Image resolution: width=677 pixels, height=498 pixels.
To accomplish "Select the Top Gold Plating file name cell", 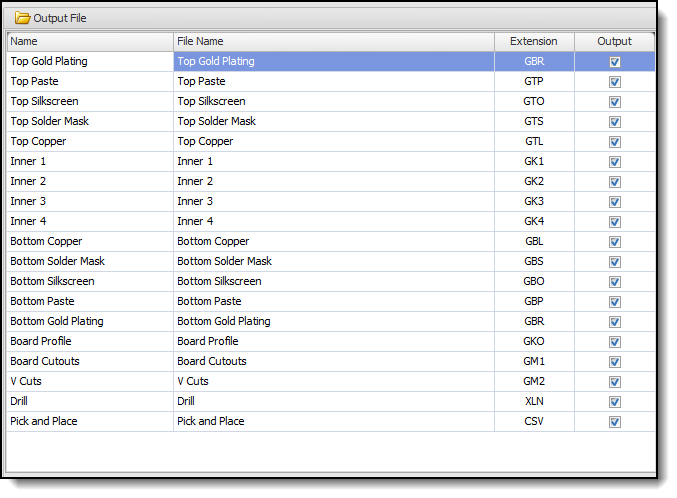I will 334,61.
